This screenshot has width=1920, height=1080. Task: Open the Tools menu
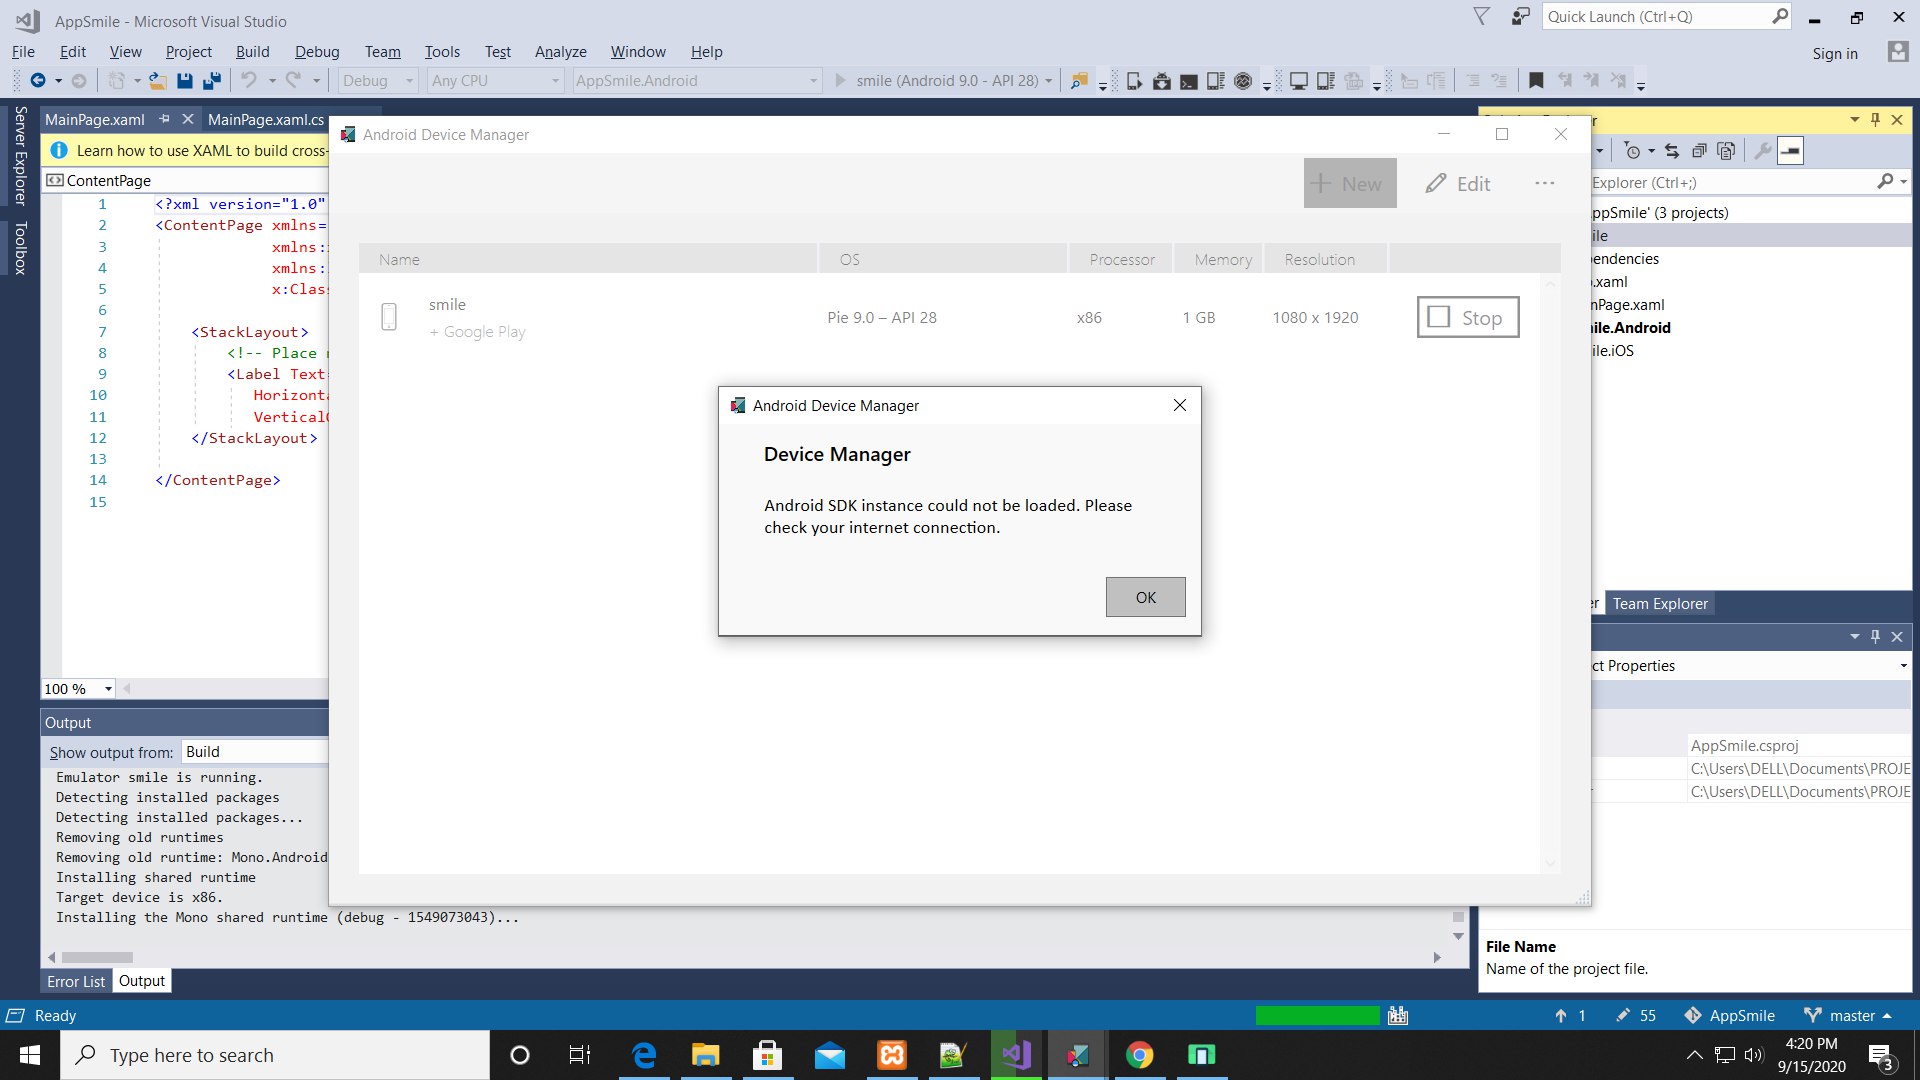coord(442,52)
